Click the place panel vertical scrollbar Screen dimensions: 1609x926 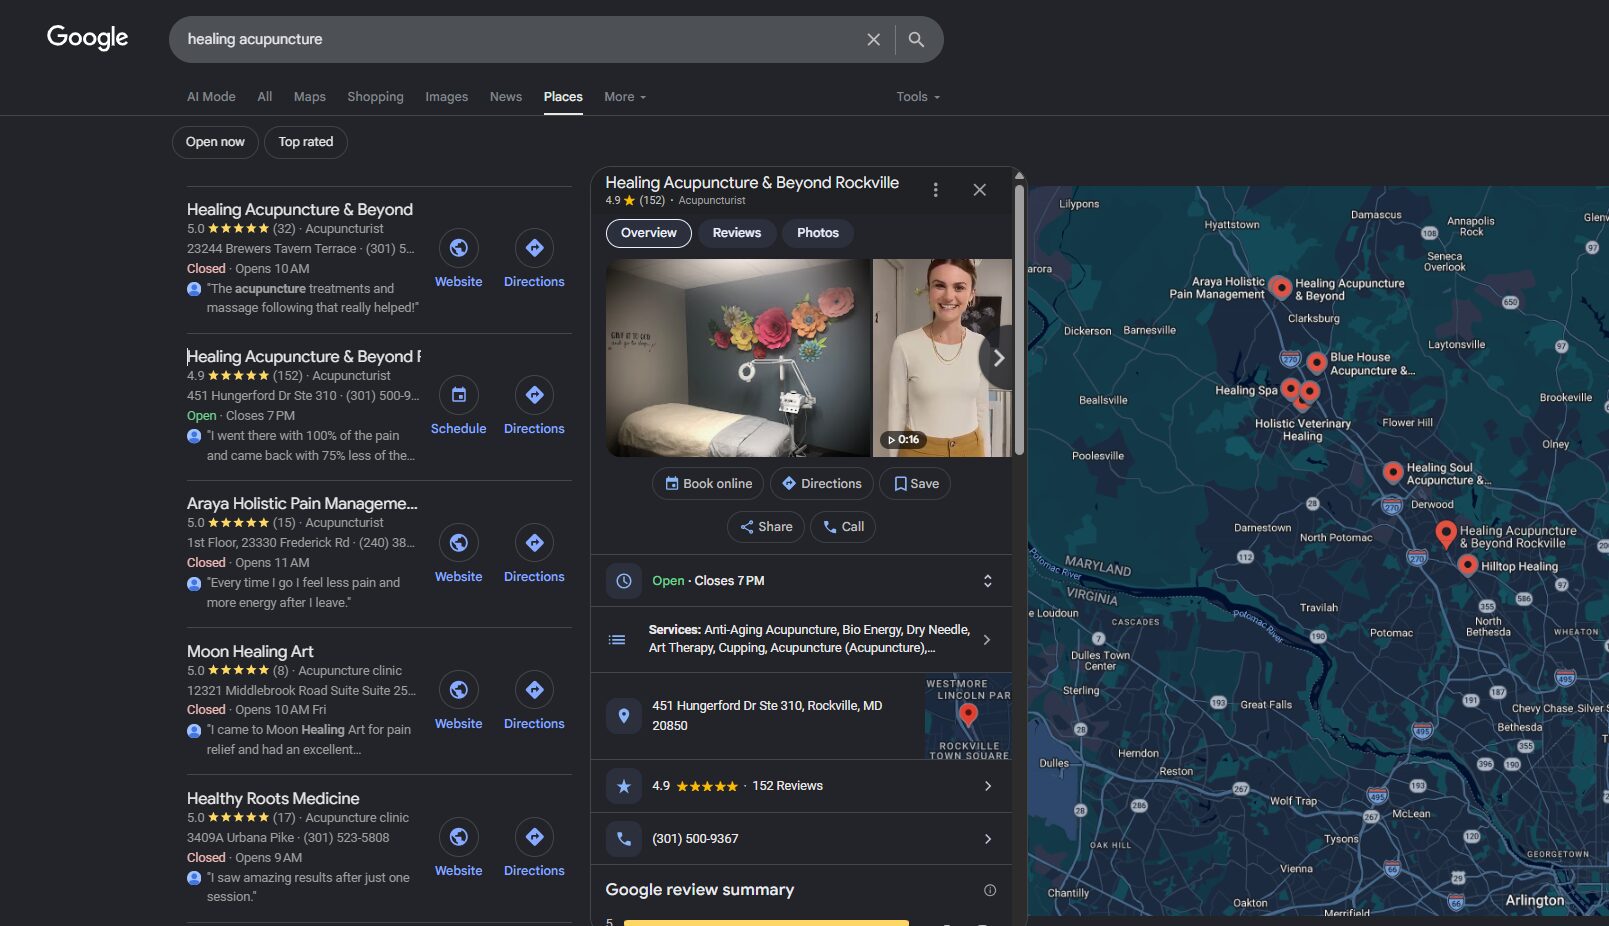(x=1019, y=320)
